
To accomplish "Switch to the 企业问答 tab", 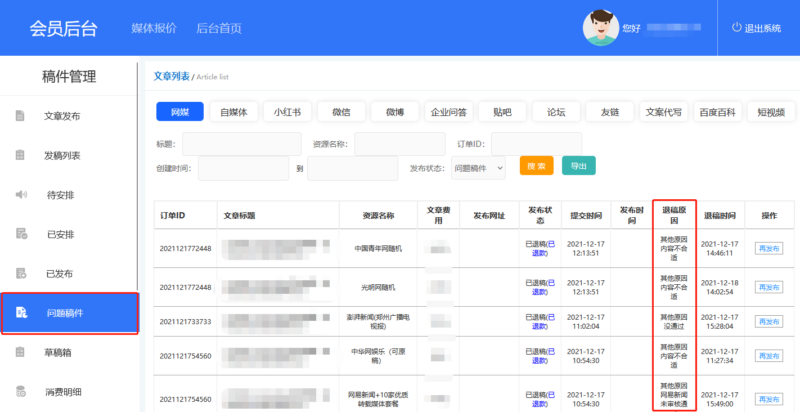I will tap(449, 112).
